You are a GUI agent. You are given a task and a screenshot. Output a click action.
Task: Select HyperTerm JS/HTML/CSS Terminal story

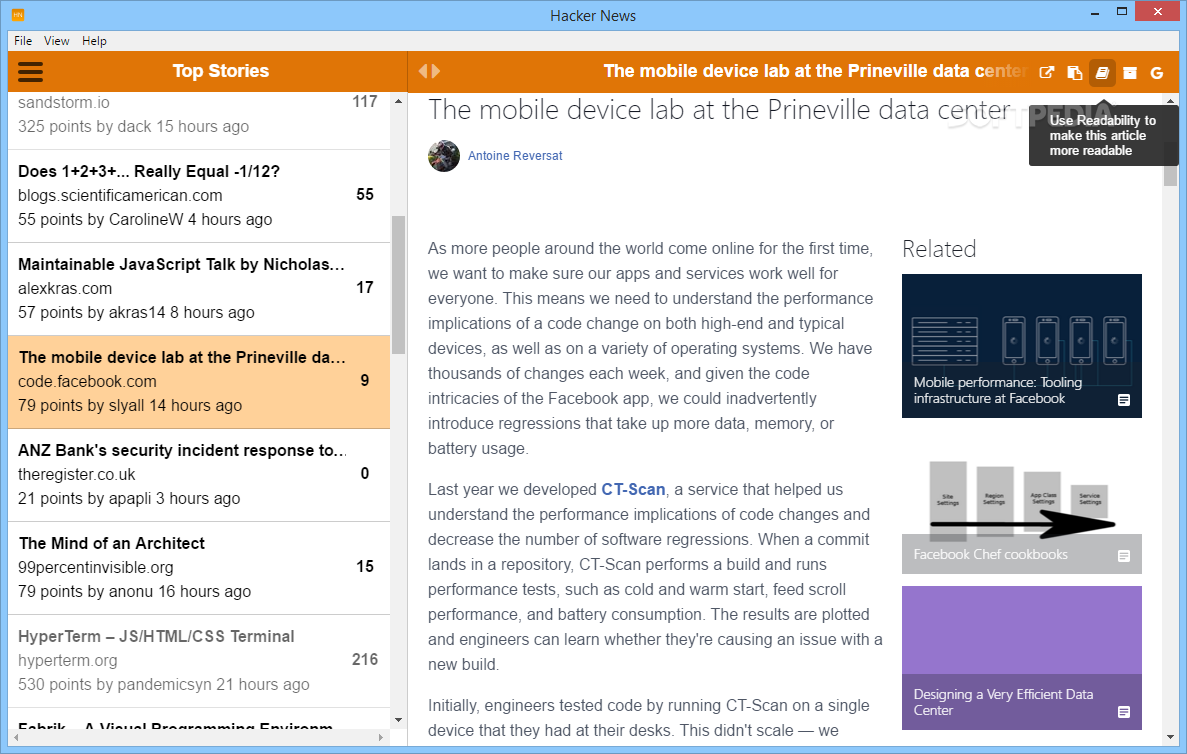pos(199,662)
